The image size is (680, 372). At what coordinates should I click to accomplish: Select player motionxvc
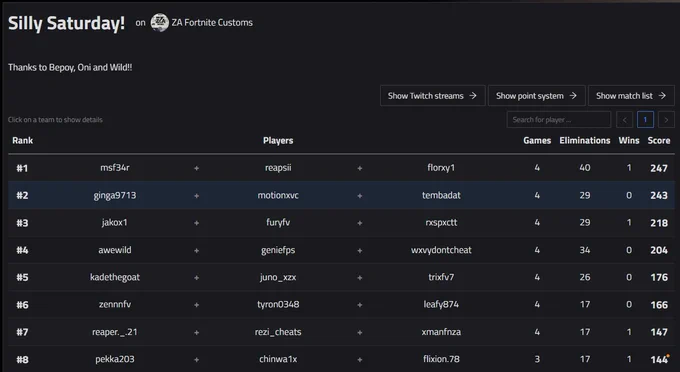pos(278,196)
